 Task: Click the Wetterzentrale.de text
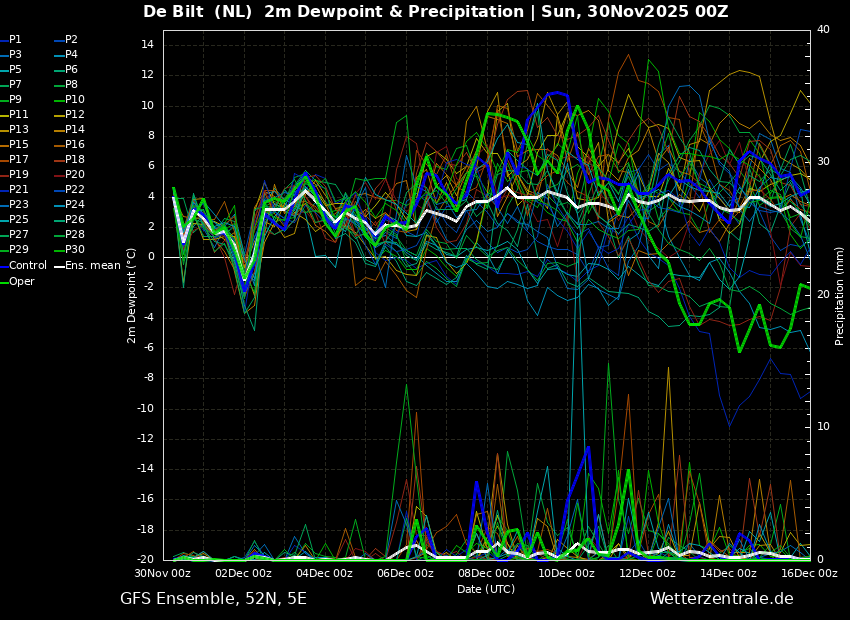tap(721, 599)
